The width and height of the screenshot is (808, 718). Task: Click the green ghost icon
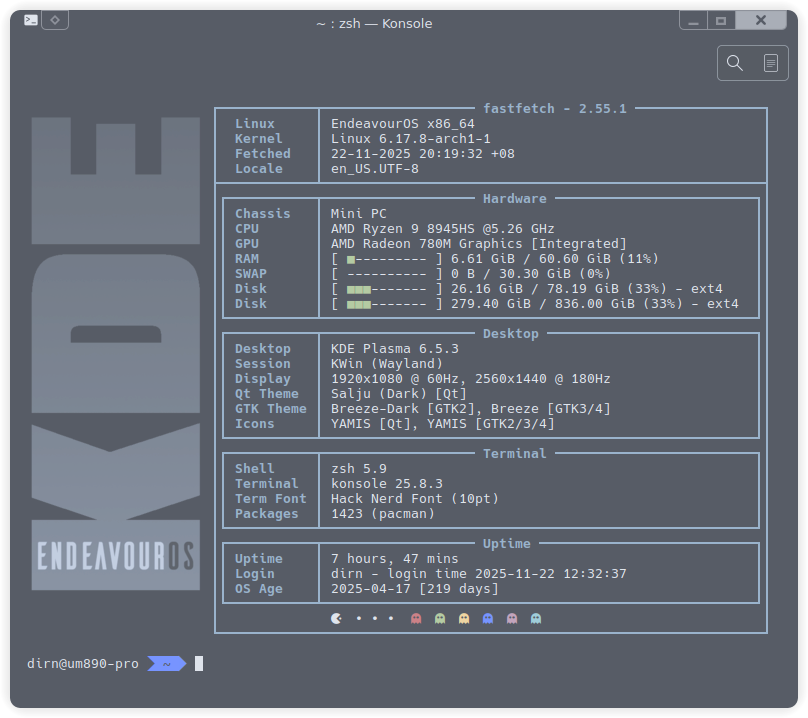440,618
